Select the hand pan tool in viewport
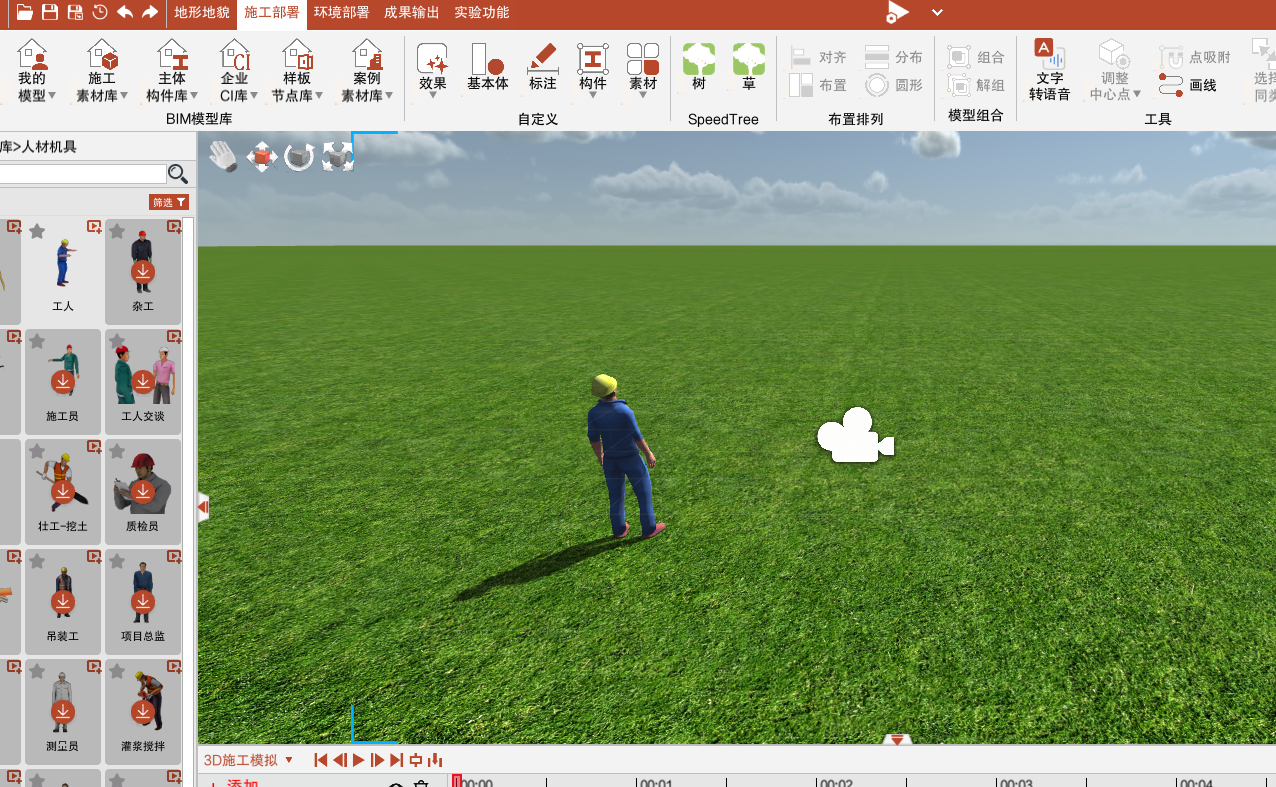1276x787 pixels. point(224,156)
